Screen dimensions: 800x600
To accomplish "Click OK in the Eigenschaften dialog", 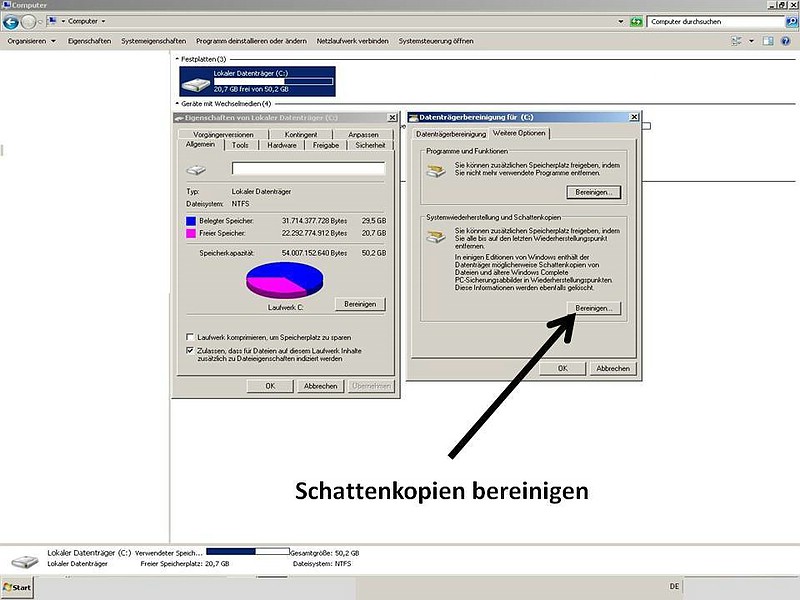I will point(270,386).
